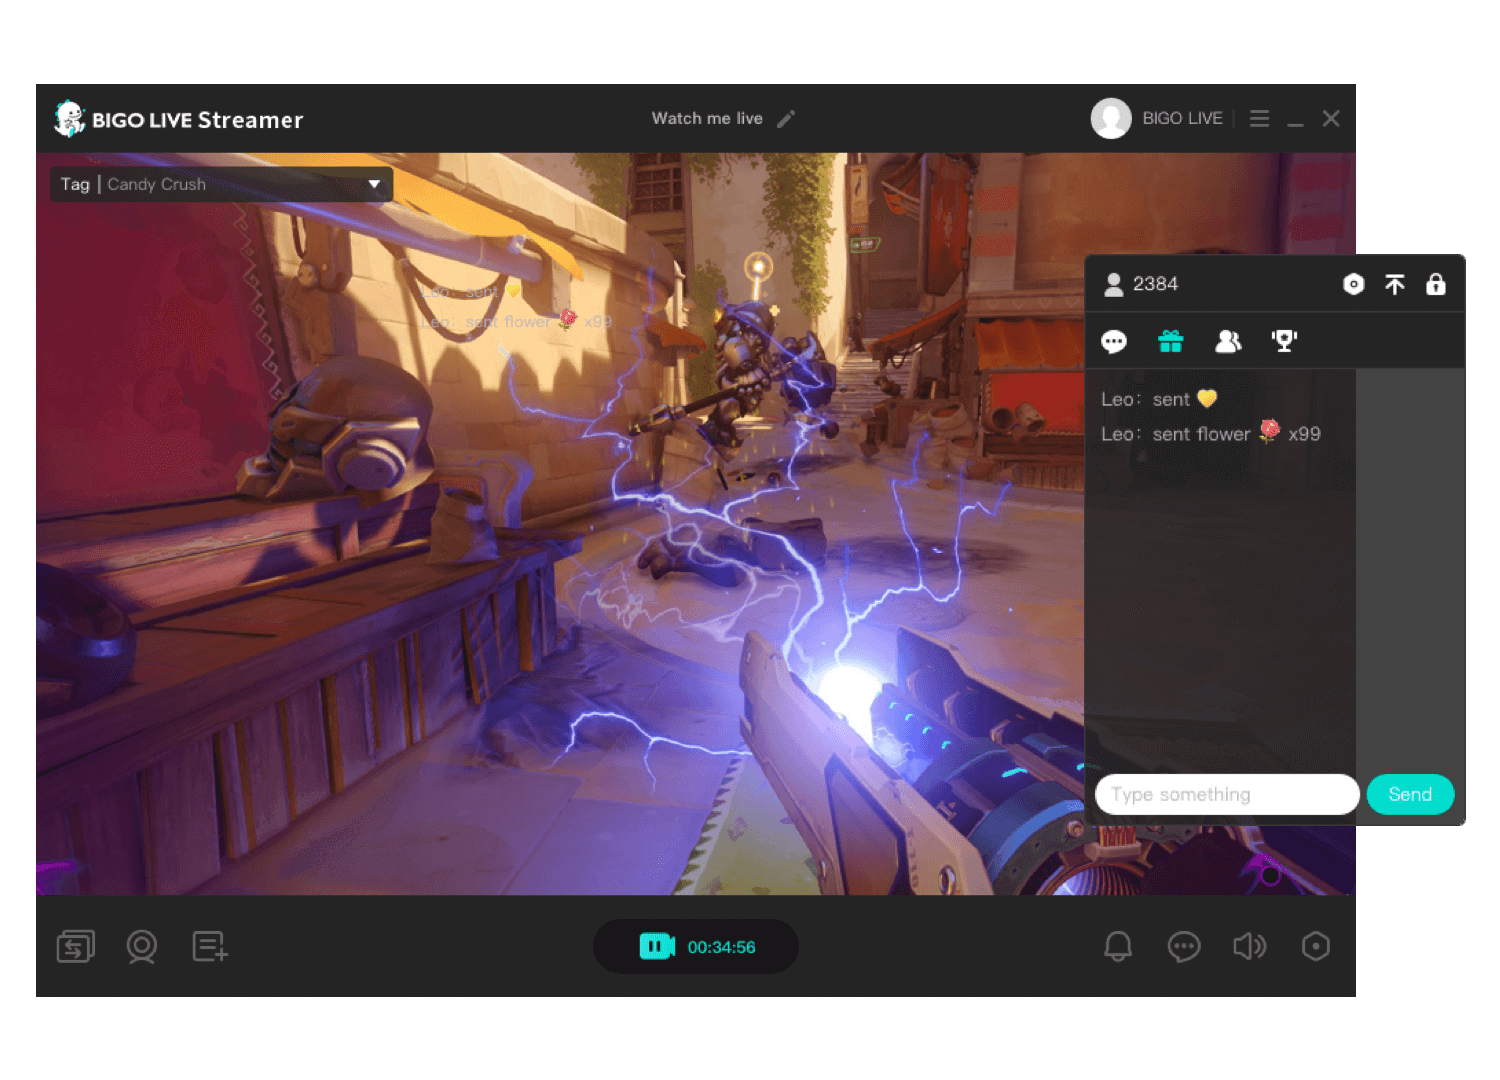The height and width of the screenshot is (1080, 1500).
Task: Open the Candy Crush tag dropdown
Action: tap(374, 185)
